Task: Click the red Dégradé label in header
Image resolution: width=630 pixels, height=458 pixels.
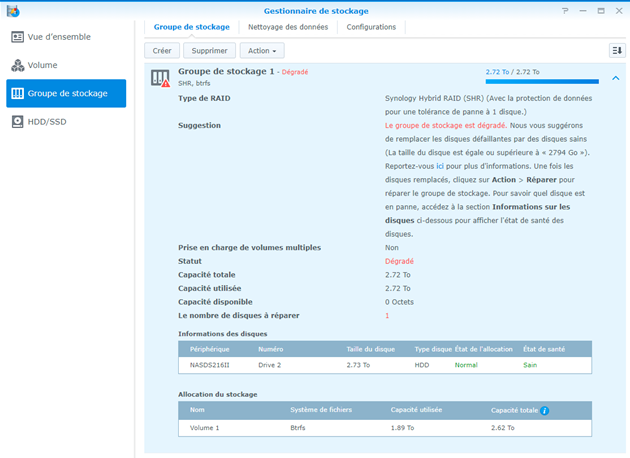Action: point(295,72)
